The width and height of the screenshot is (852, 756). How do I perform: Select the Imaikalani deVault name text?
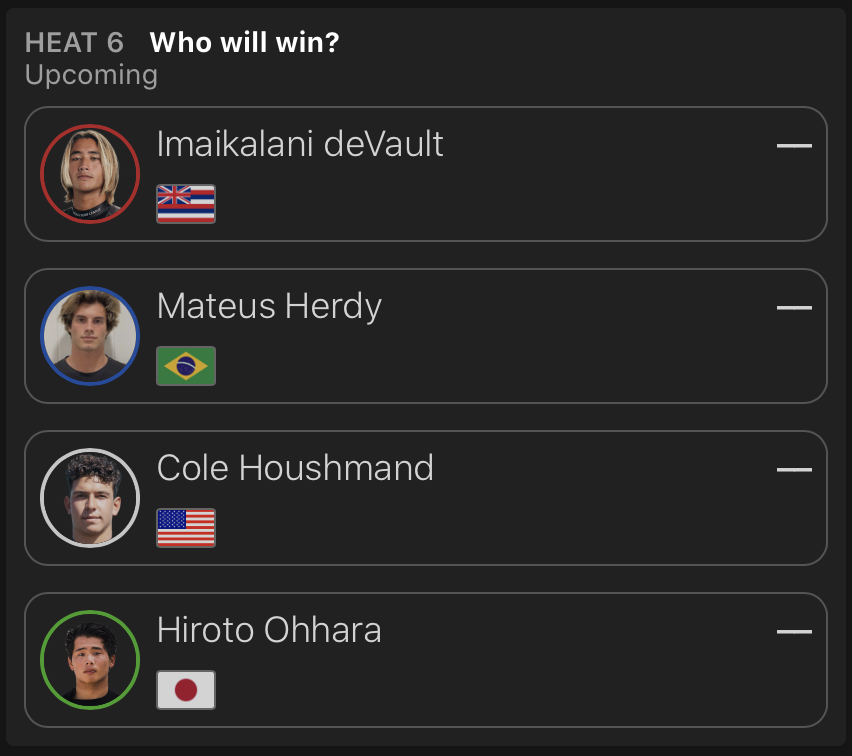(x=300, y=145)
